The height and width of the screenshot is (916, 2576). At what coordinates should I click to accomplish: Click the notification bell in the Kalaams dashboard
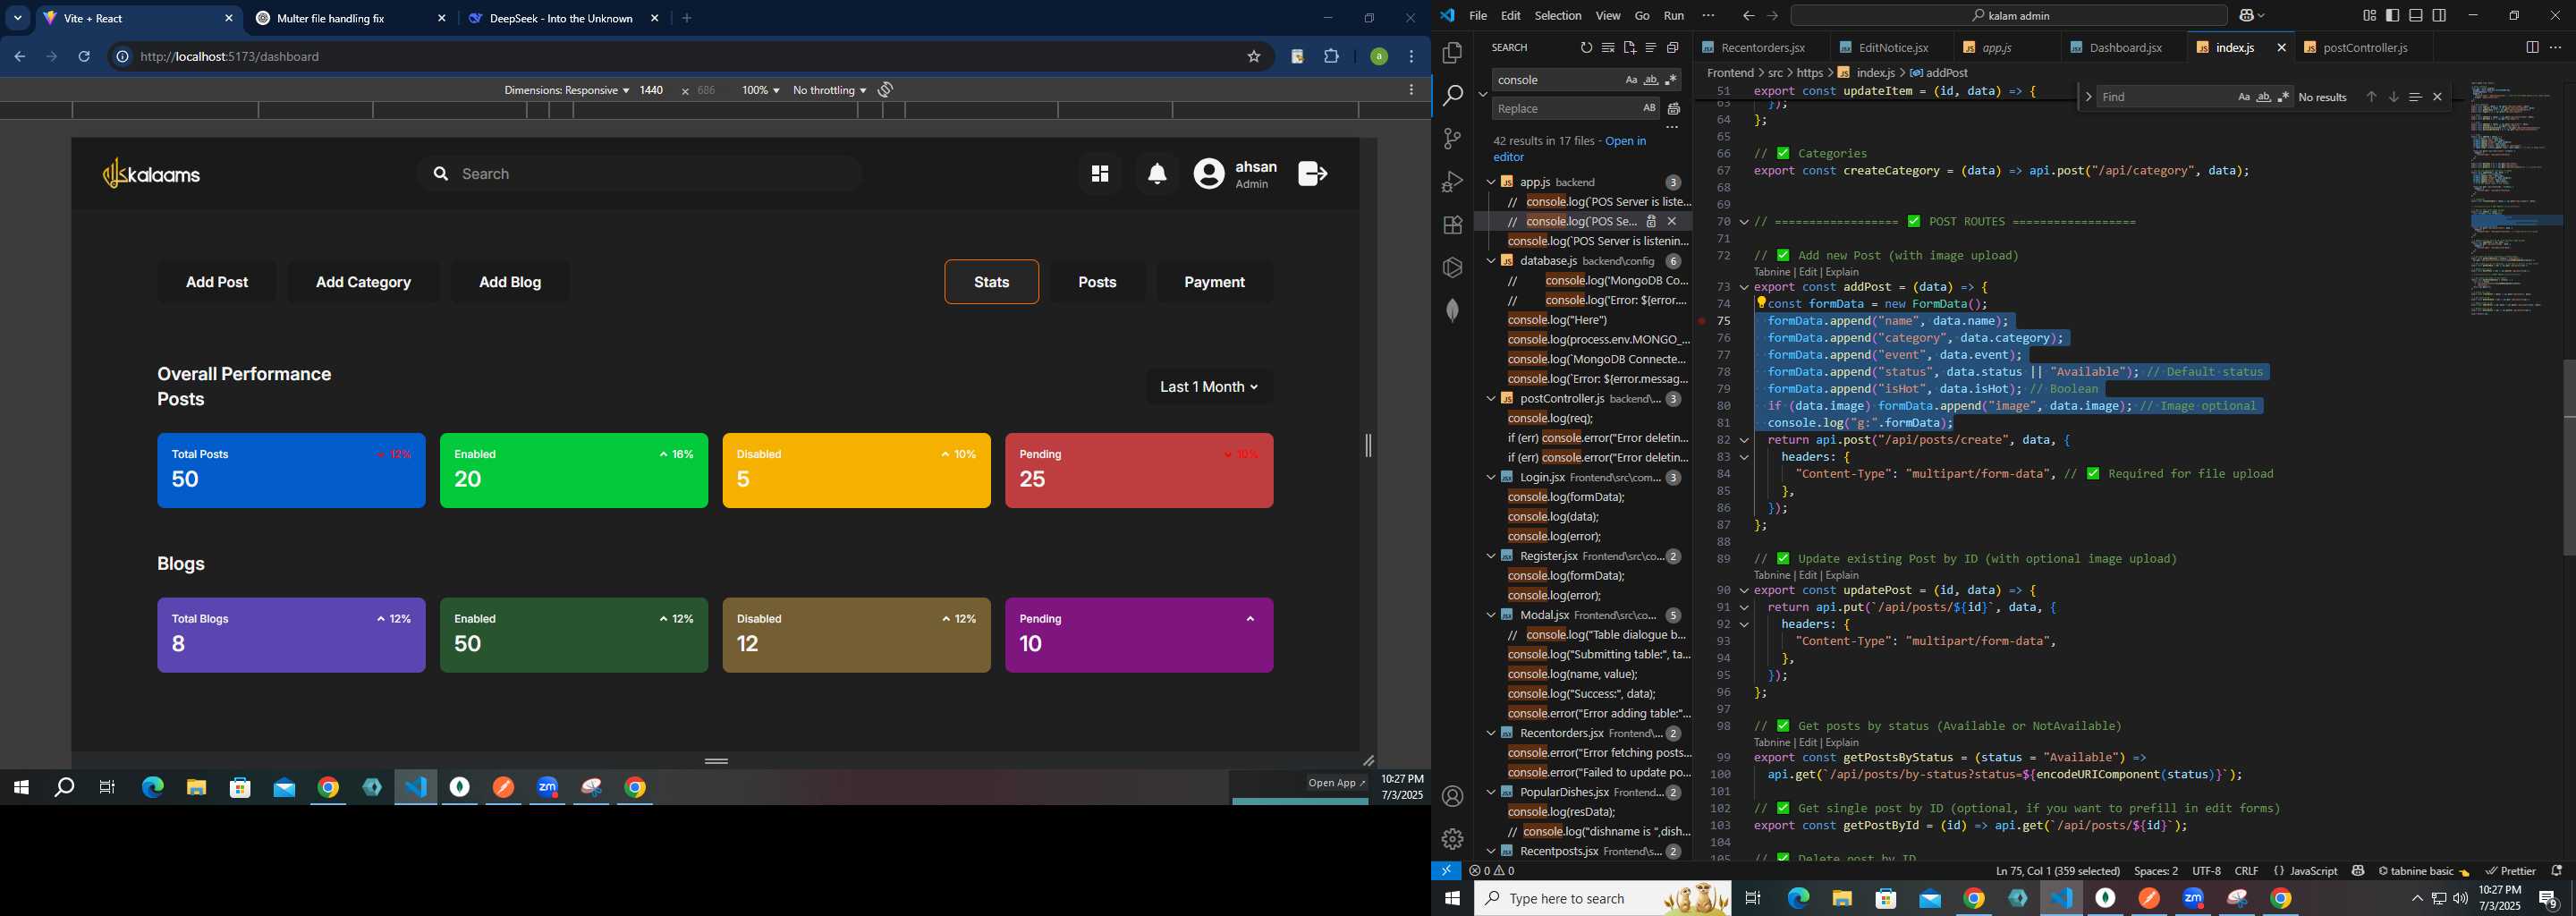click(1157, 175)
